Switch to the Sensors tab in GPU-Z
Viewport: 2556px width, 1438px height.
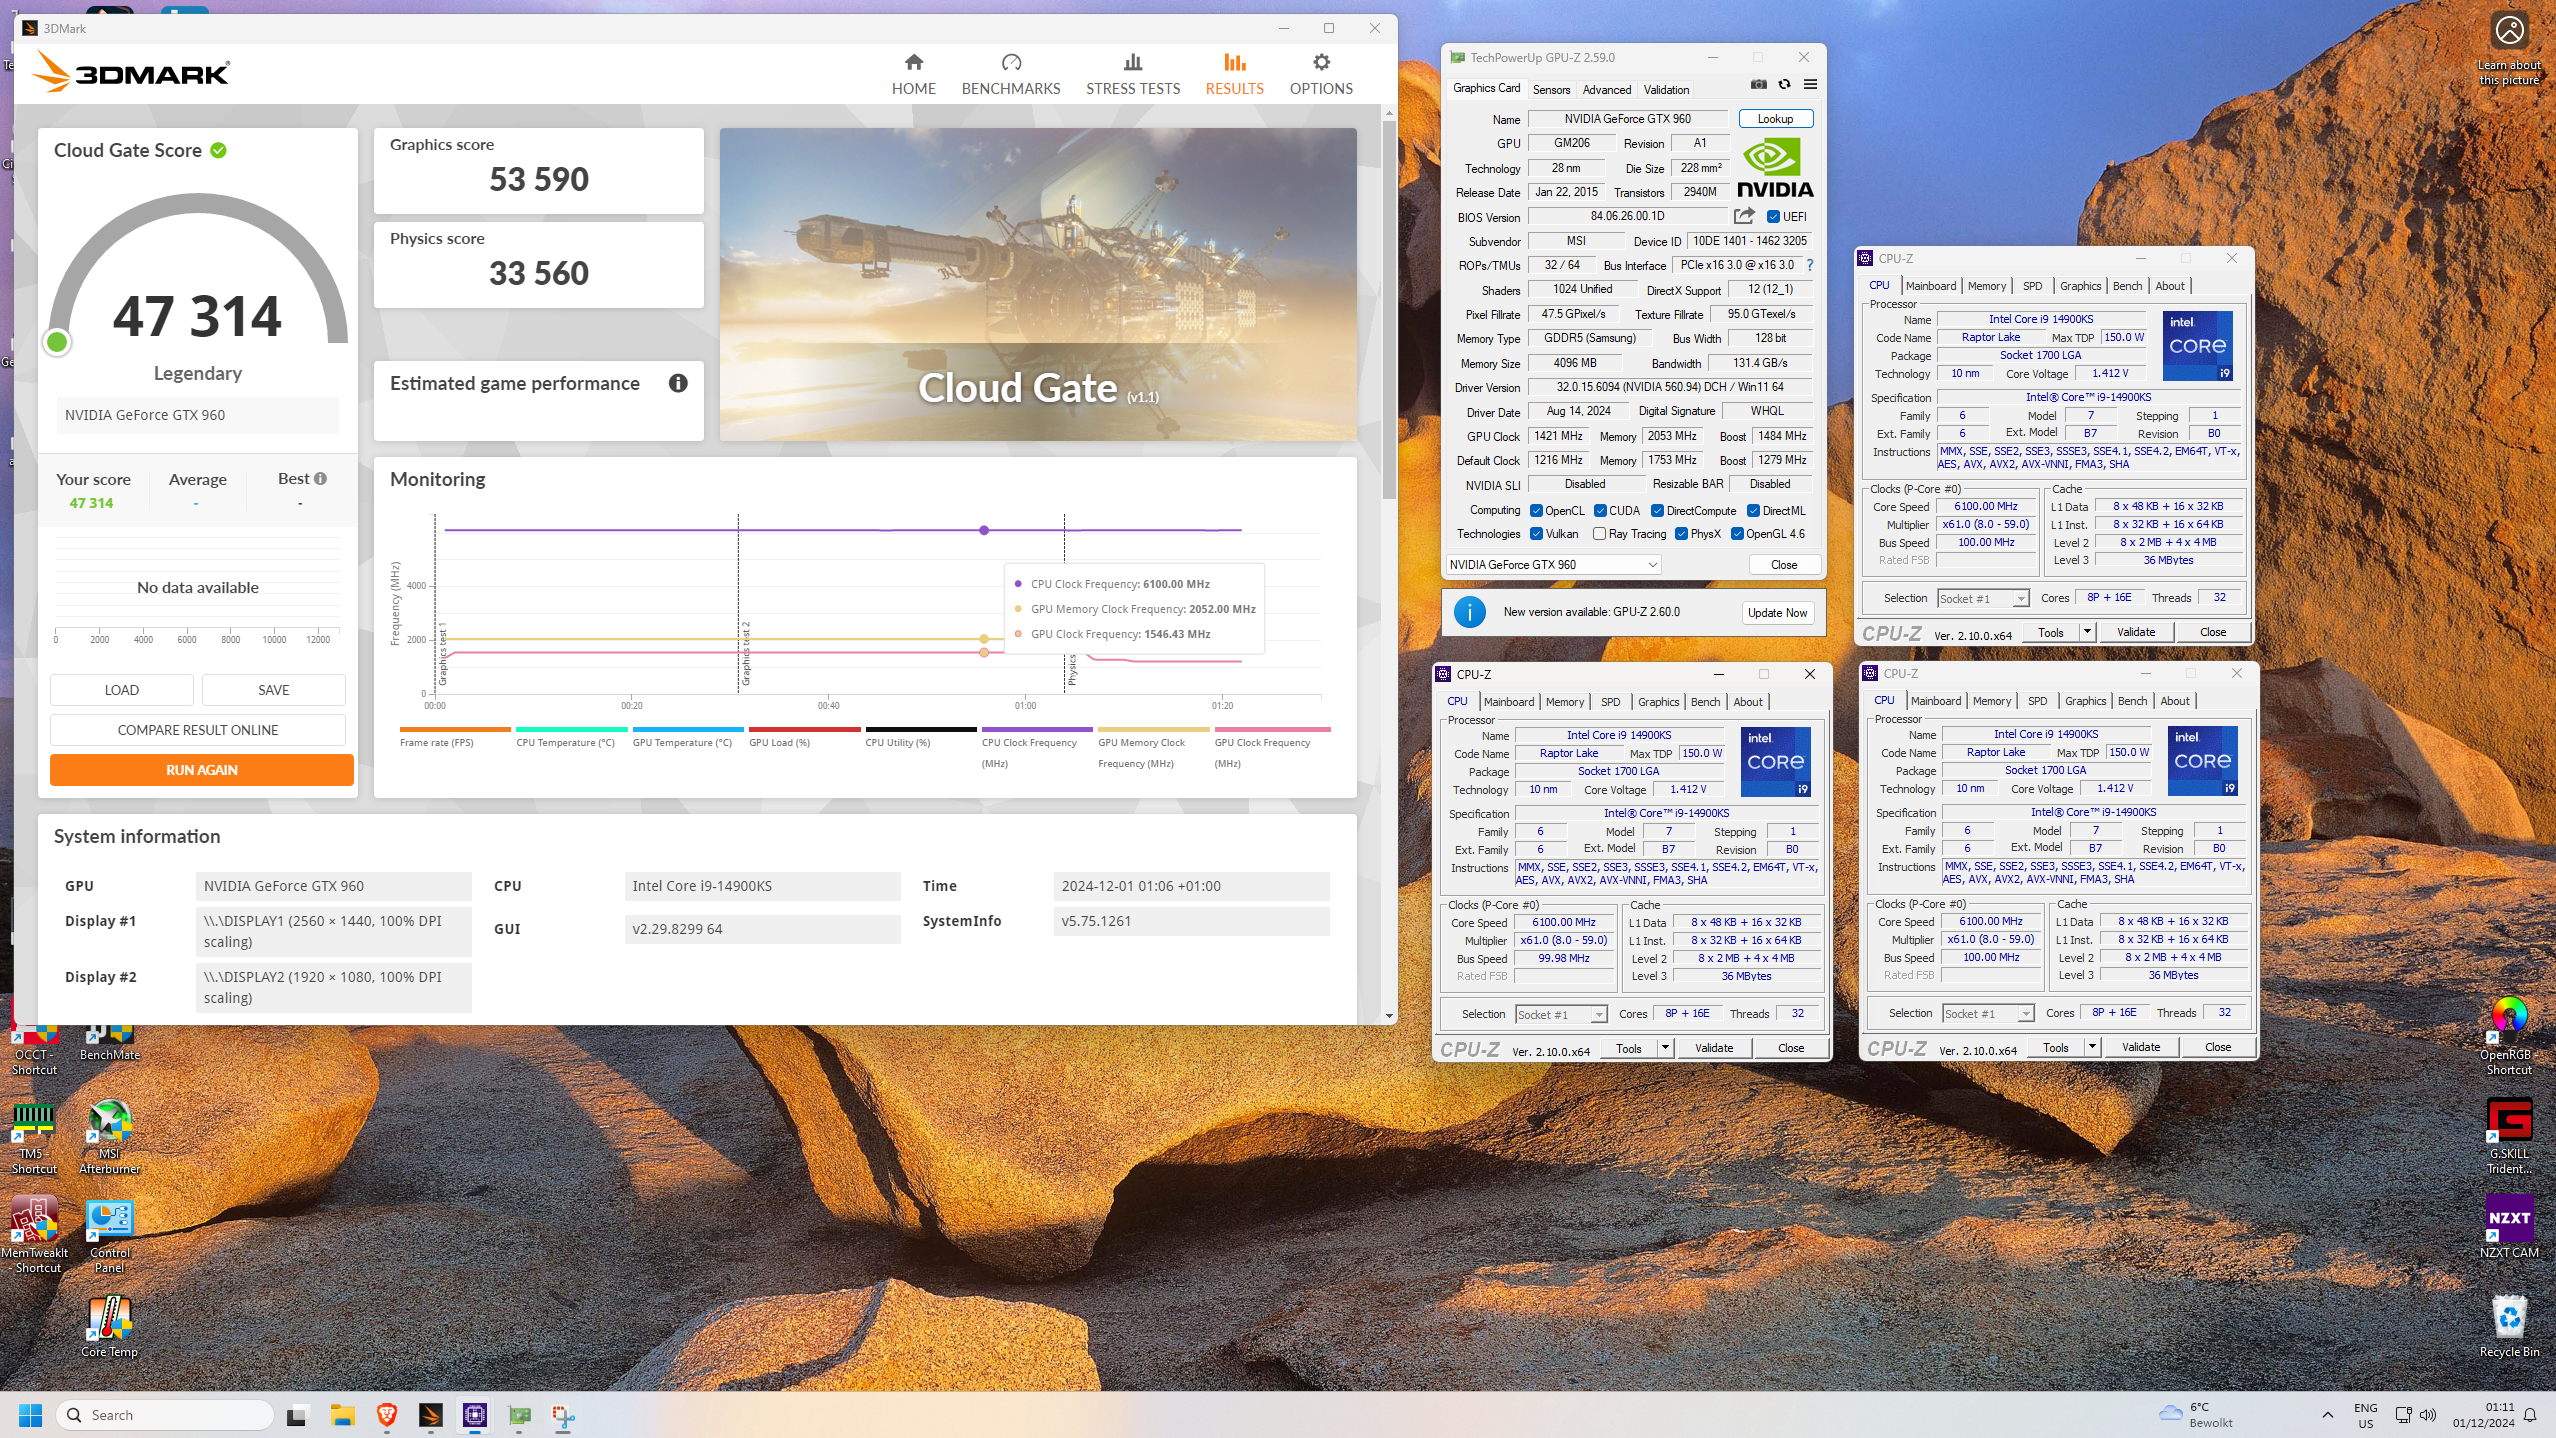(1552, 89)
